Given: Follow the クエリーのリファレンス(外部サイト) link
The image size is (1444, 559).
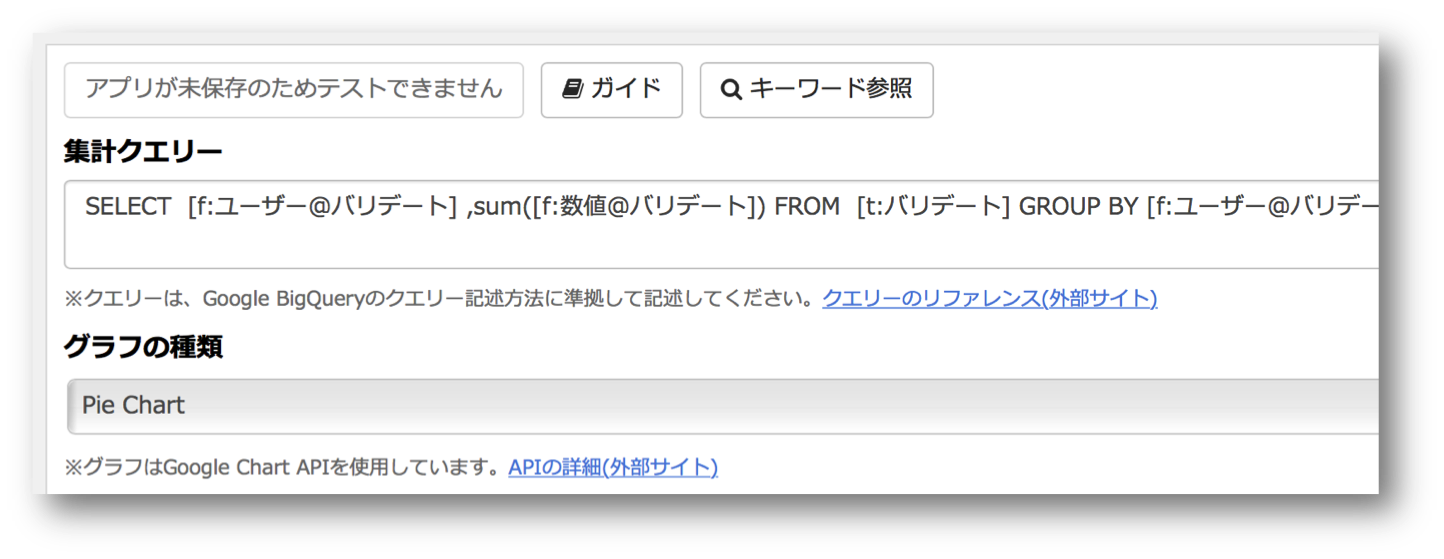Looking at the screenshot, I should (989, 298).
